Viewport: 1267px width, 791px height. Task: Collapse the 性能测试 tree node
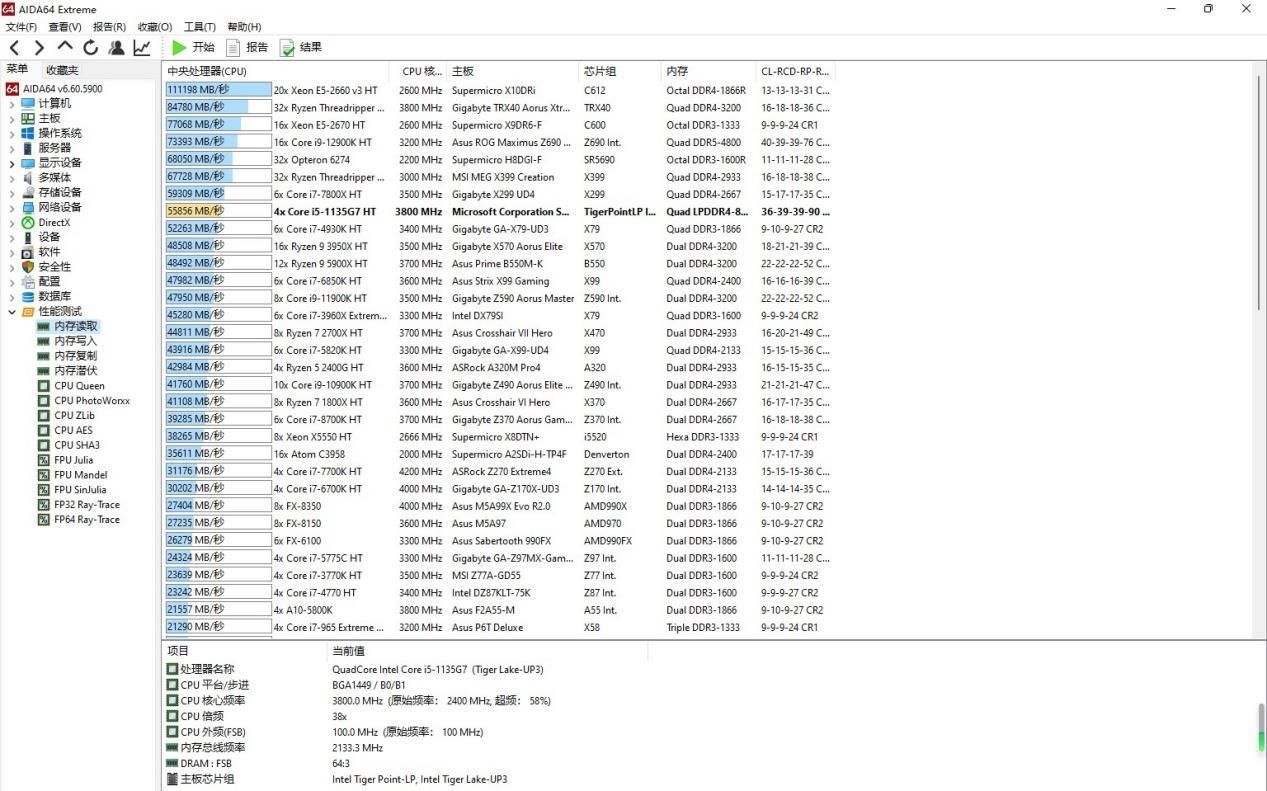tap(12, 312)
